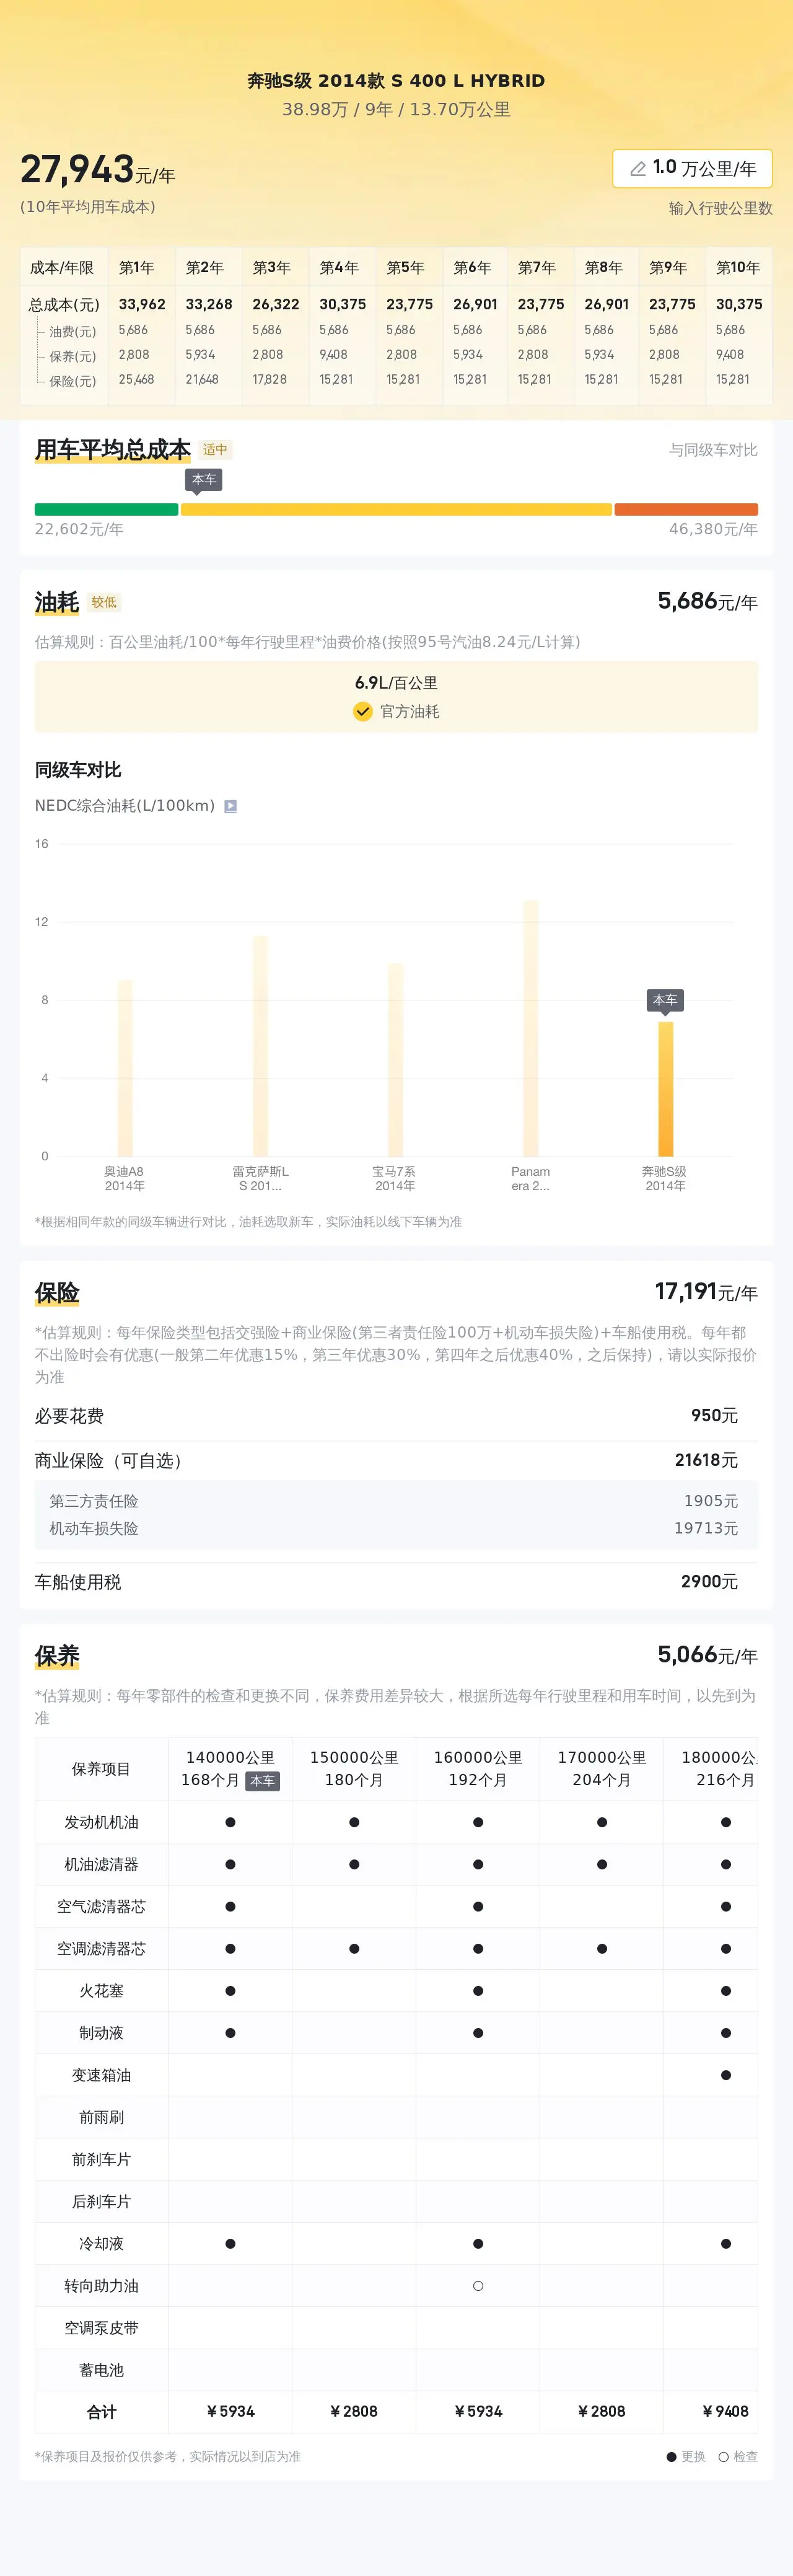Click the orange high-cost bar segment
Viewport: 793px width, 2576px height.
pyautogui.click(x=686, y=509)
